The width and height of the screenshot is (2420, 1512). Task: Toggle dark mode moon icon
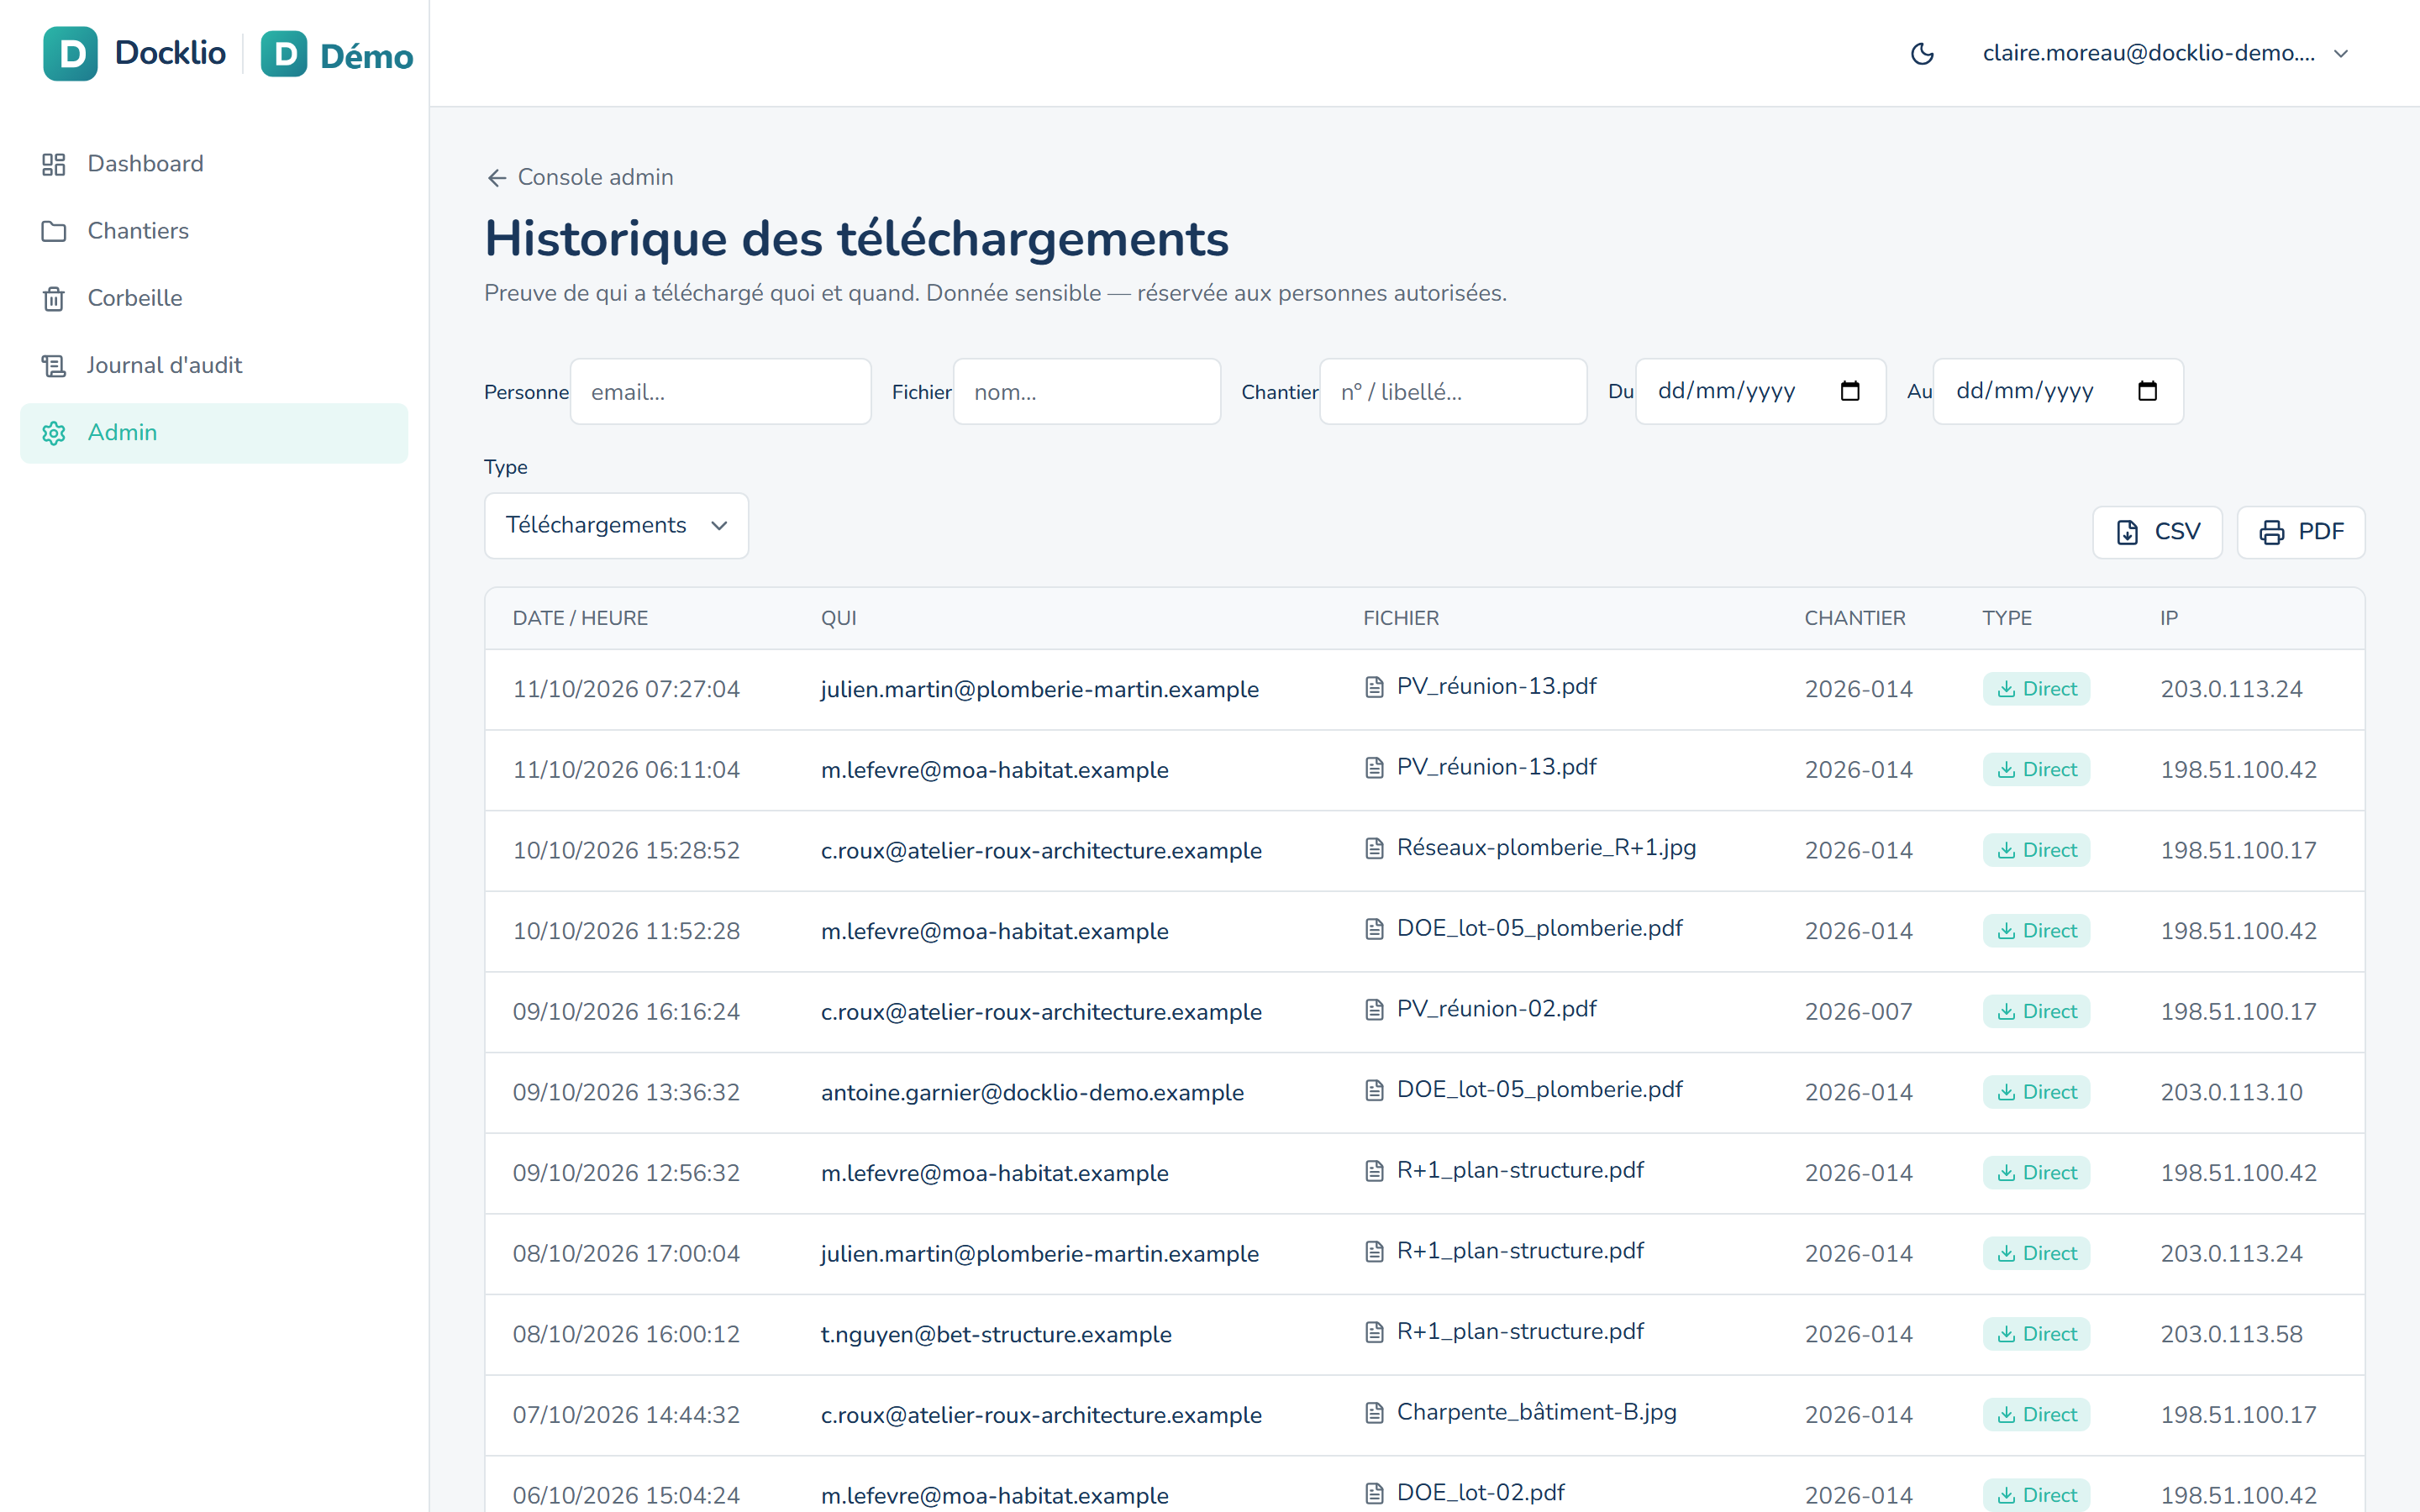click(1921, 53)
